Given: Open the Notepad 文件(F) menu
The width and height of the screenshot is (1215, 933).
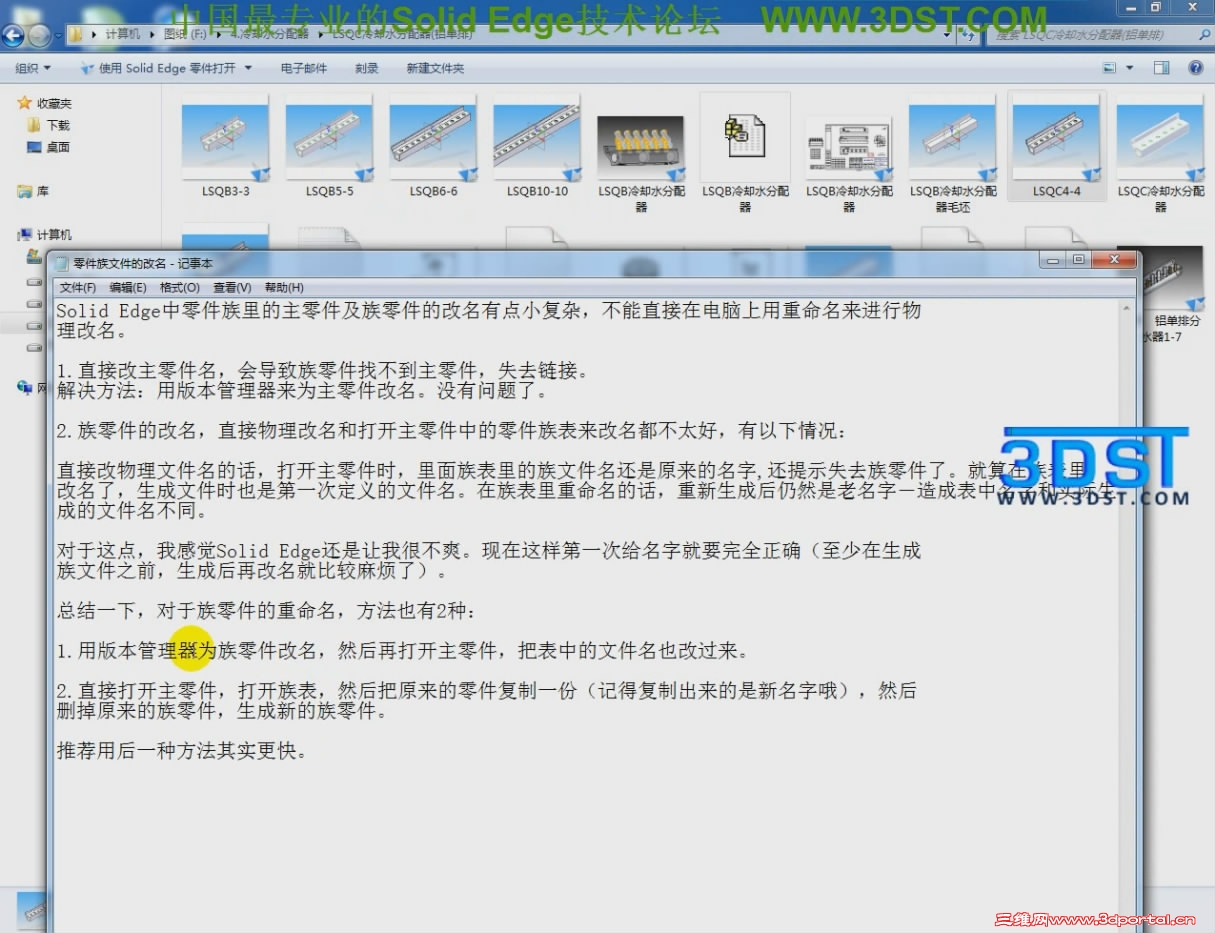Looking at the screenshot, I should pyautogui.click(x=78, y=287).
